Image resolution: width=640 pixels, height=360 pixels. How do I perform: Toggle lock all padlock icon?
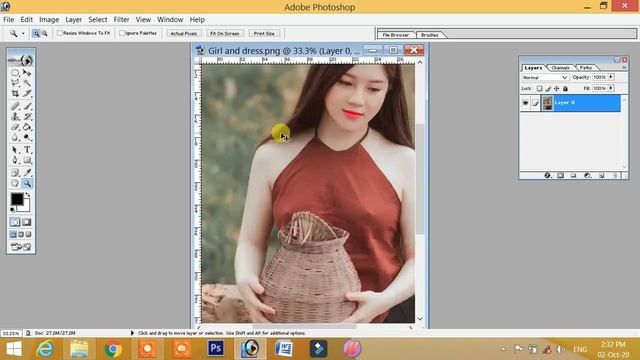coord(565,88)
